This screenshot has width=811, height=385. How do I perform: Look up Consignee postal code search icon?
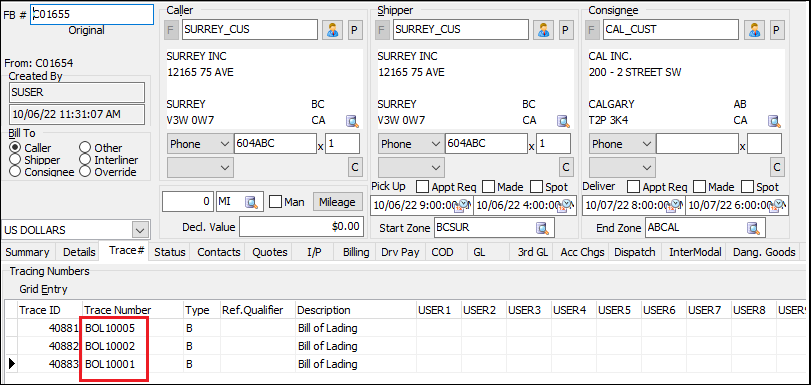tap(774, 121)
